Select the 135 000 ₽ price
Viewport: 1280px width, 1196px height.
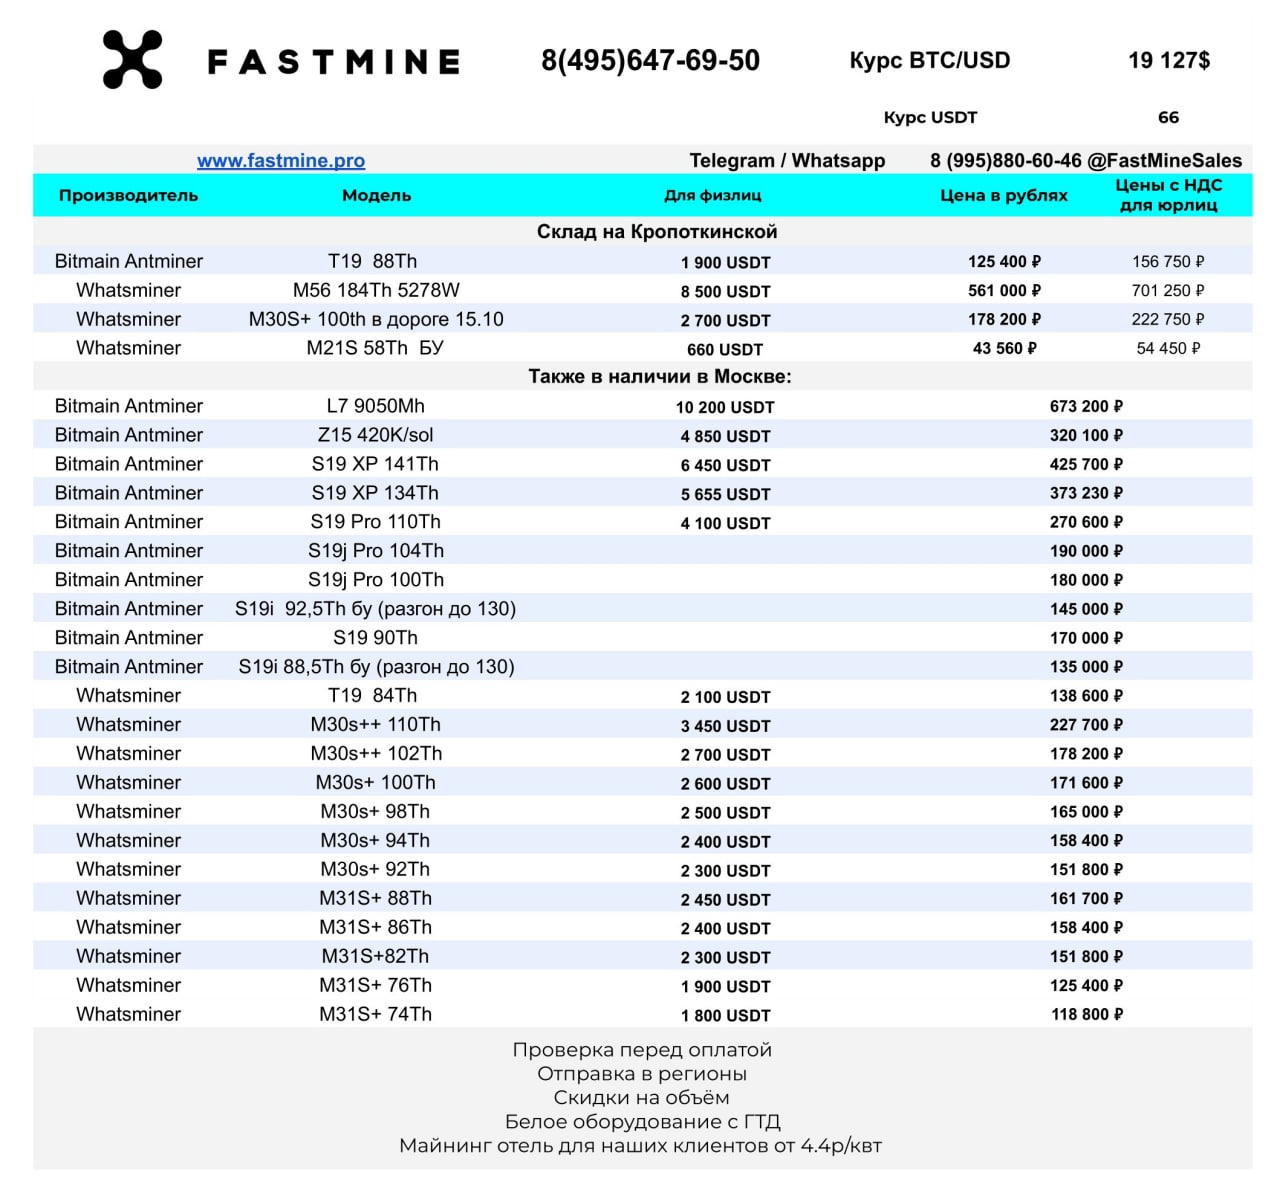1086,667
